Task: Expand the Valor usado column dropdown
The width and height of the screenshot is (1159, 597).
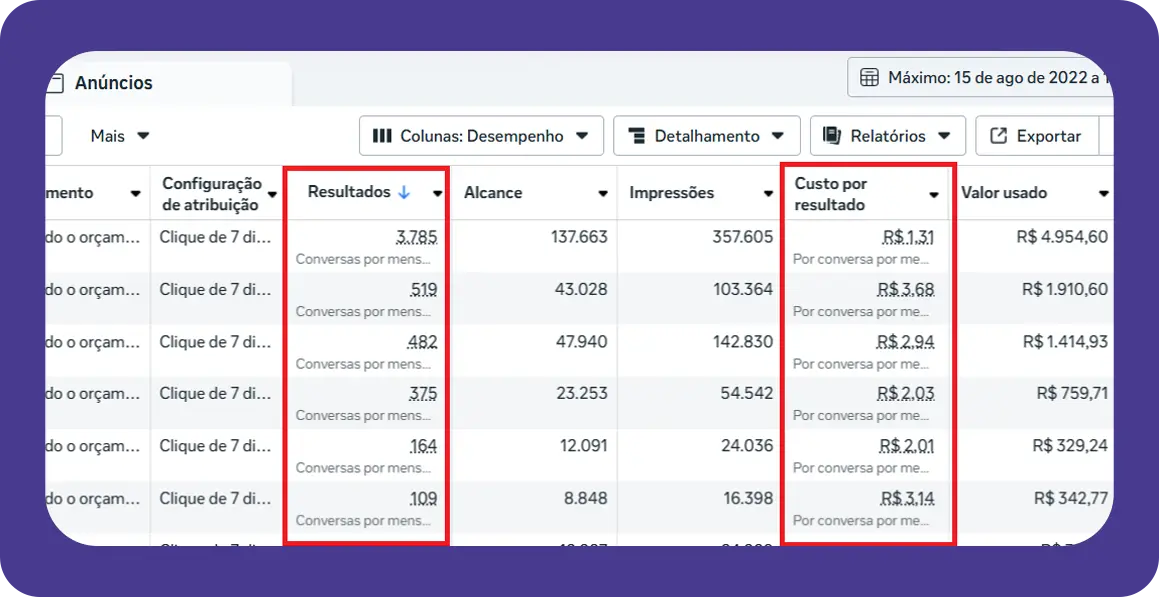Action: 1104,192
